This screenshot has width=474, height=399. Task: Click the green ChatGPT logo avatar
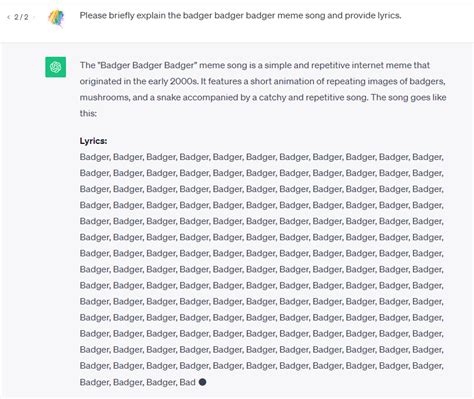click(x=56, y=67)
